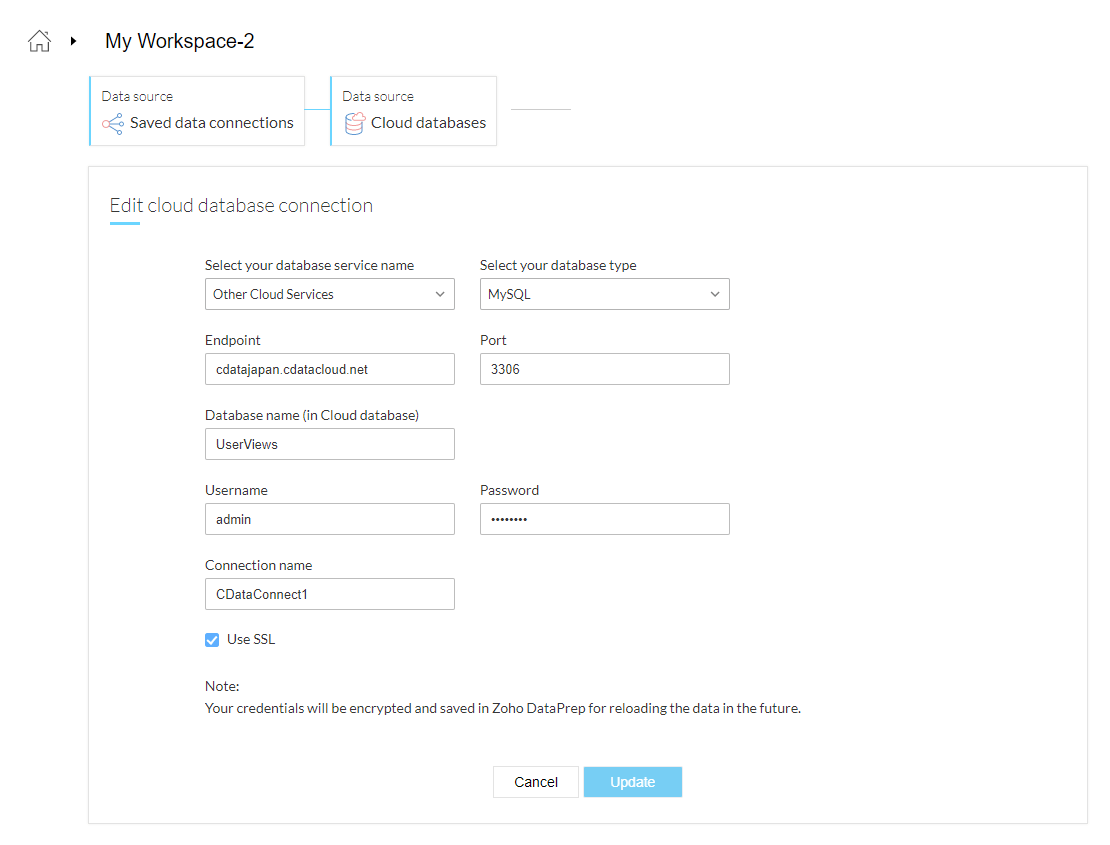Click the My Workspace-2 title
The height and width of the screenshot is (845, 1110).
[x=179, y=41]
